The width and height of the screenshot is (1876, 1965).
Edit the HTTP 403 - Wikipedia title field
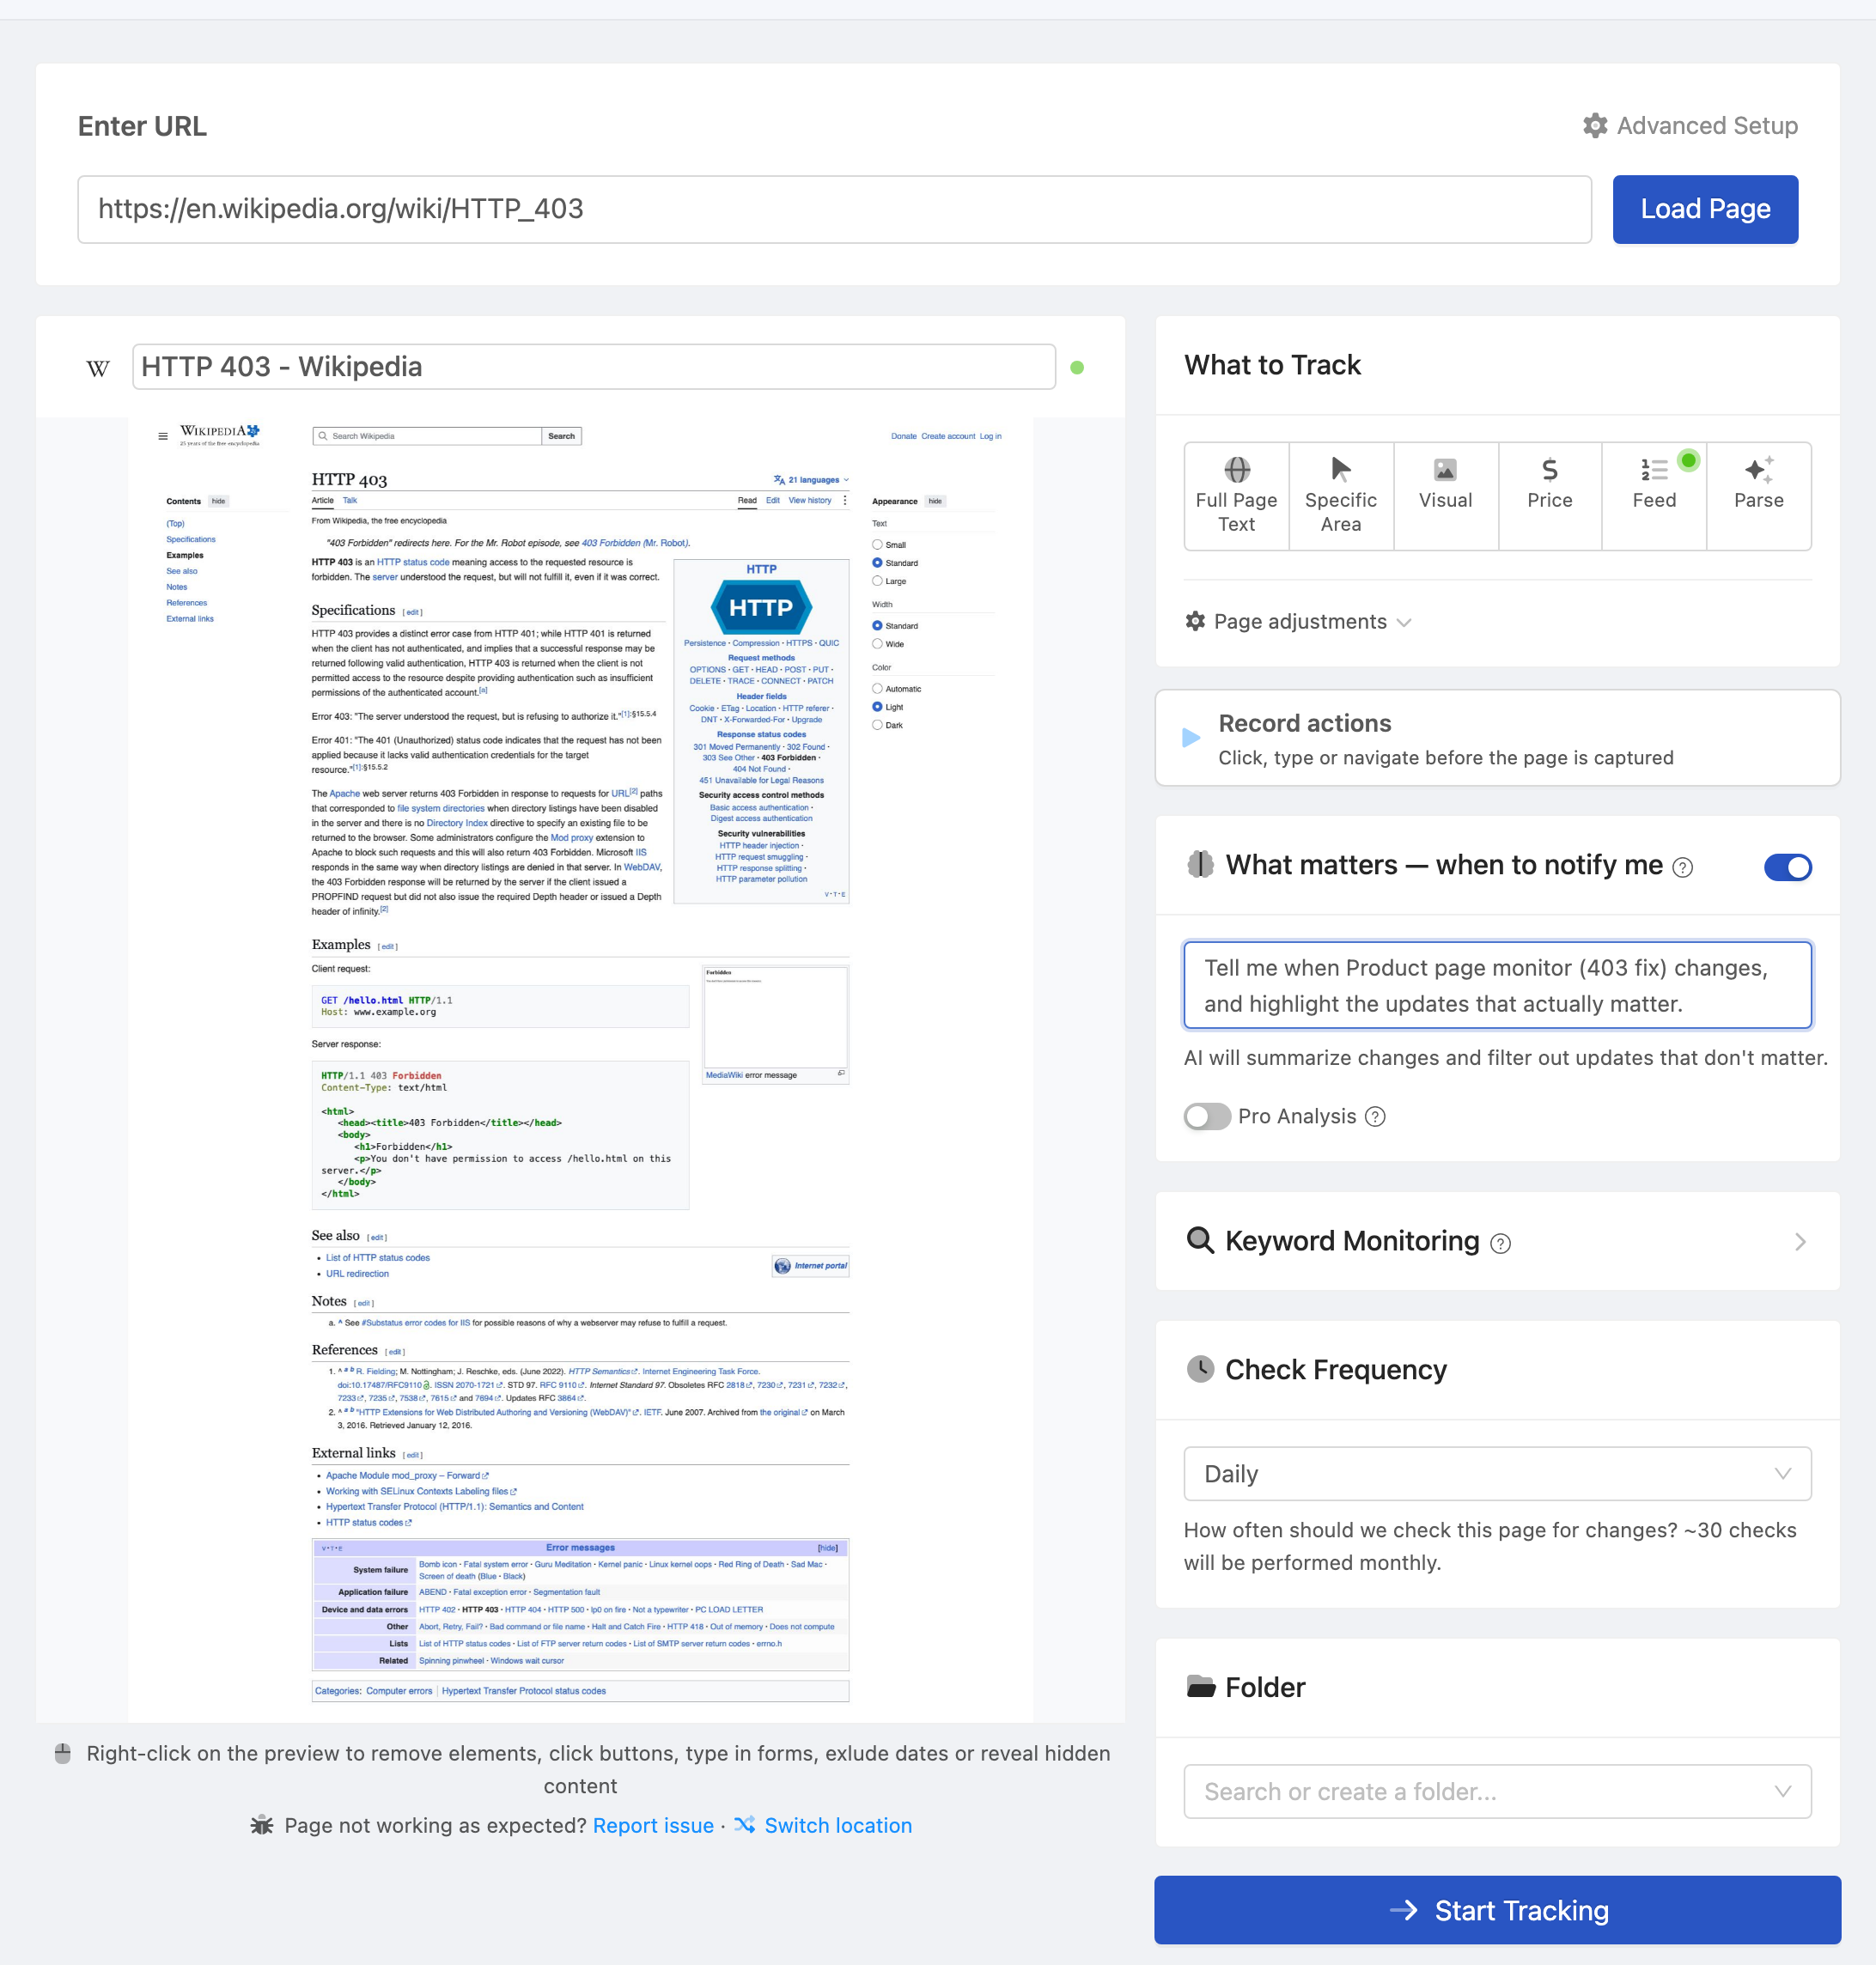click(594, 367)
